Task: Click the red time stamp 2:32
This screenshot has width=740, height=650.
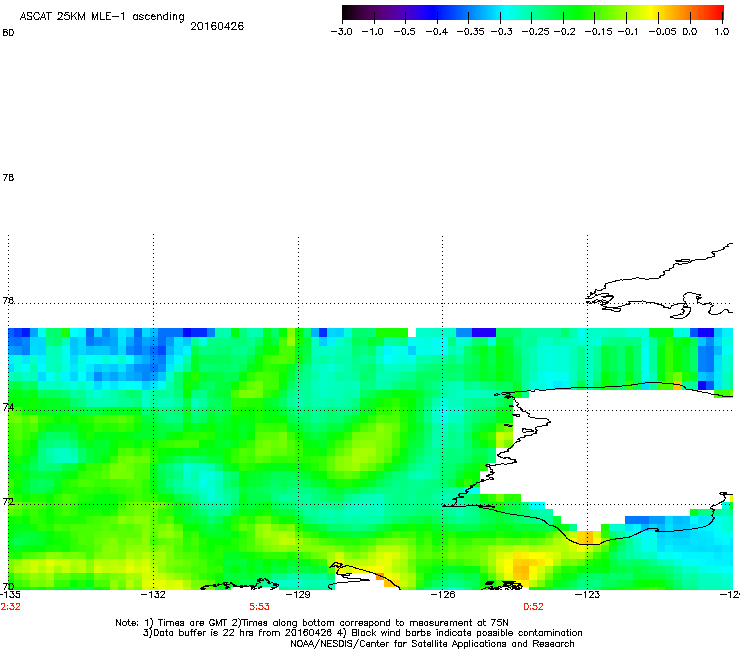Action: (x=10, y=607)
